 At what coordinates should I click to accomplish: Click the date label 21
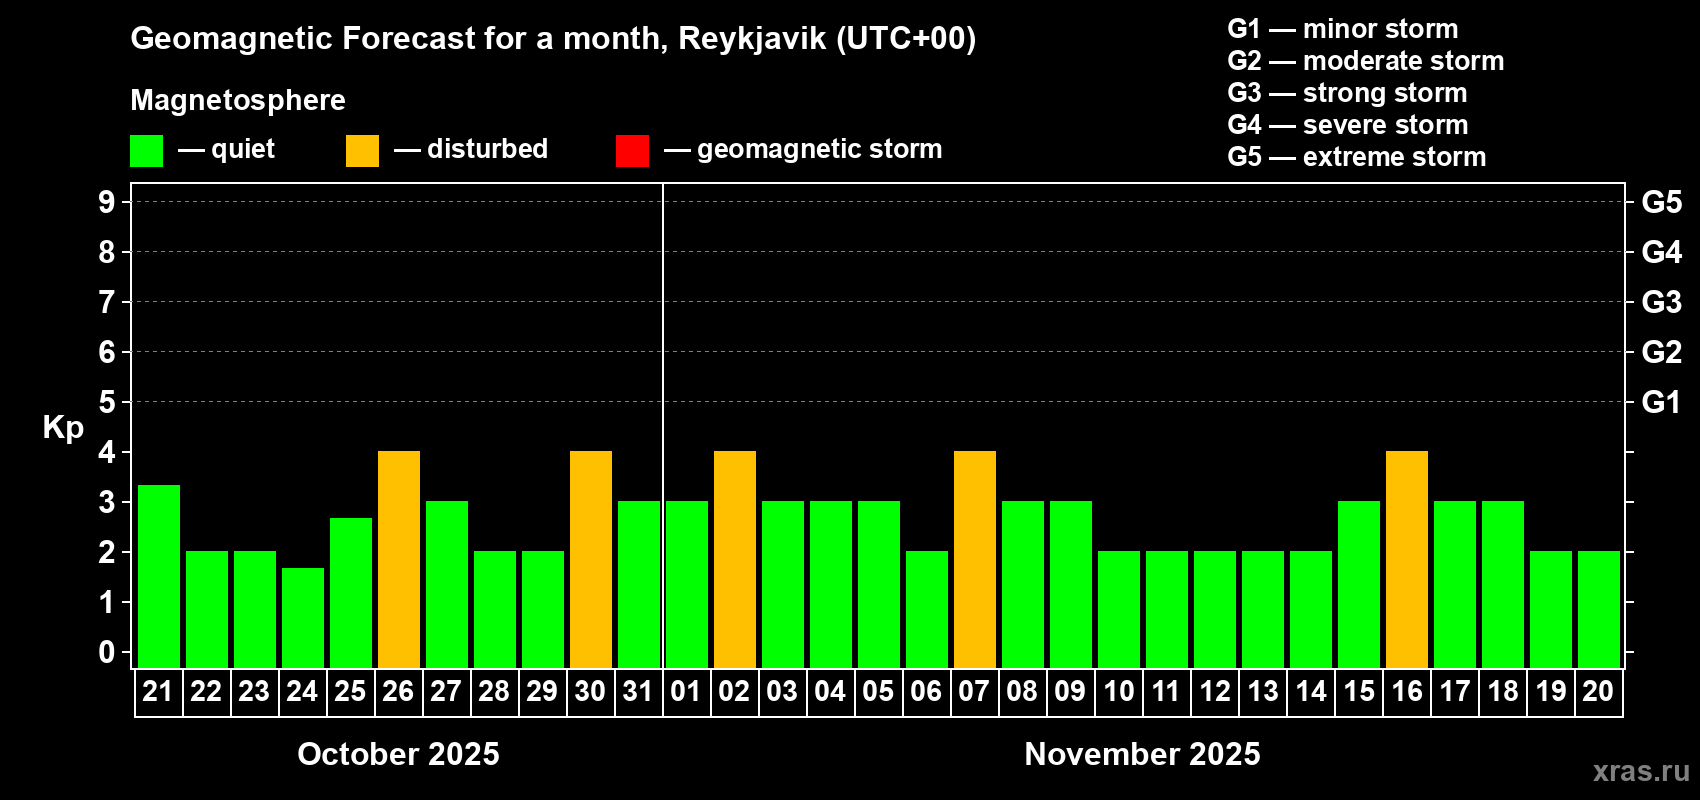158,691
